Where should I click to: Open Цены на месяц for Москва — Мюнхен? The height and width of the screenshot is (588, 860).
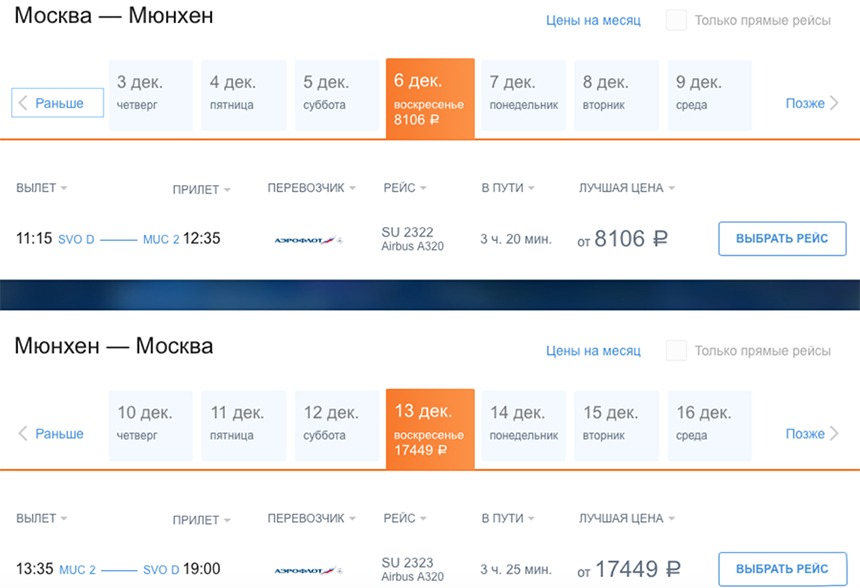[x=593, y=20]
